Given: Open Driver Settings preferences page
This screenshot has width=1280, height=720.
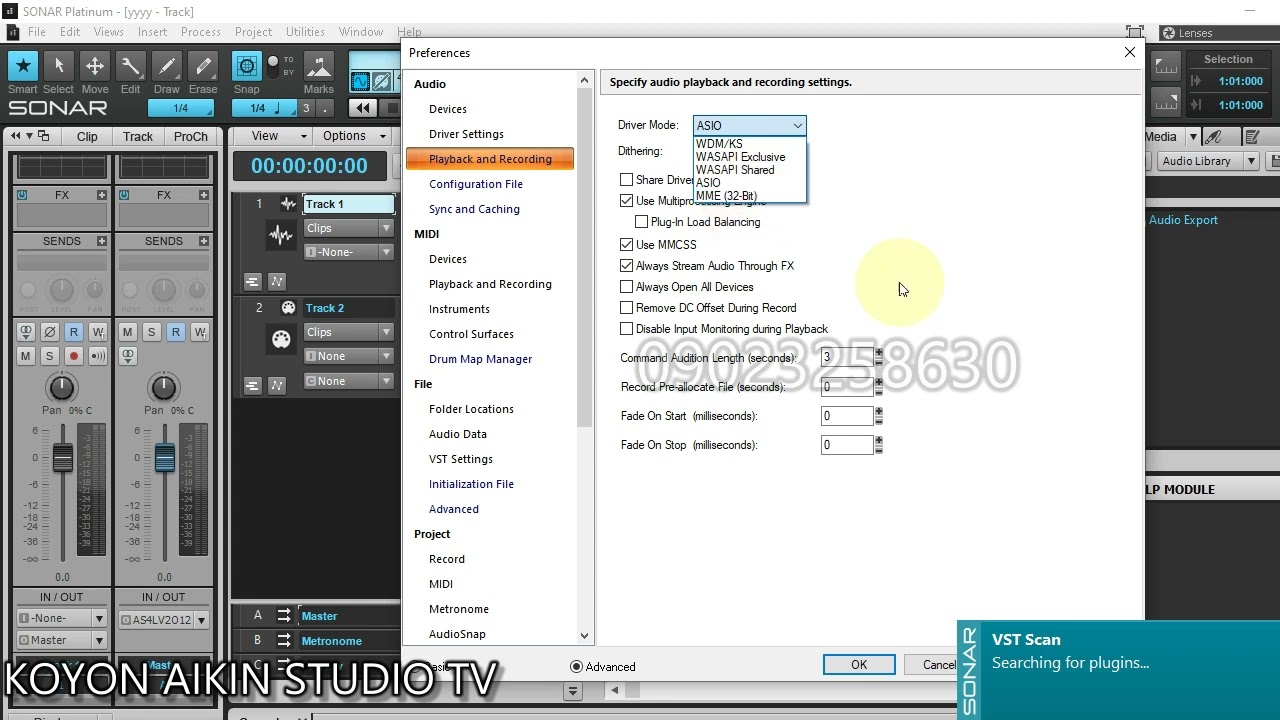Looking at the screenshot, I should (x=466, y=134).
